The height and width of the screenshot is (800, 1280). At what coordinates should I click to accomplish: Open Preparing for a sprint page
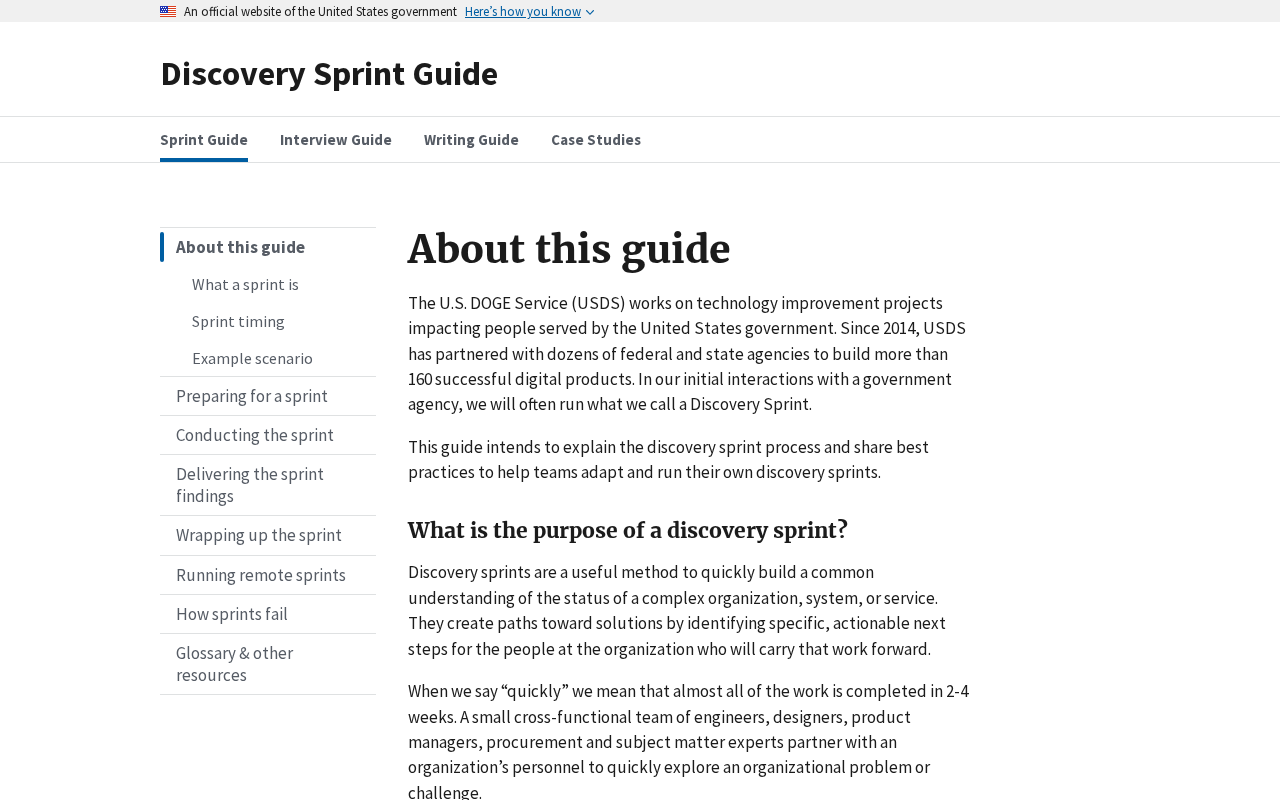click(268, 396)
